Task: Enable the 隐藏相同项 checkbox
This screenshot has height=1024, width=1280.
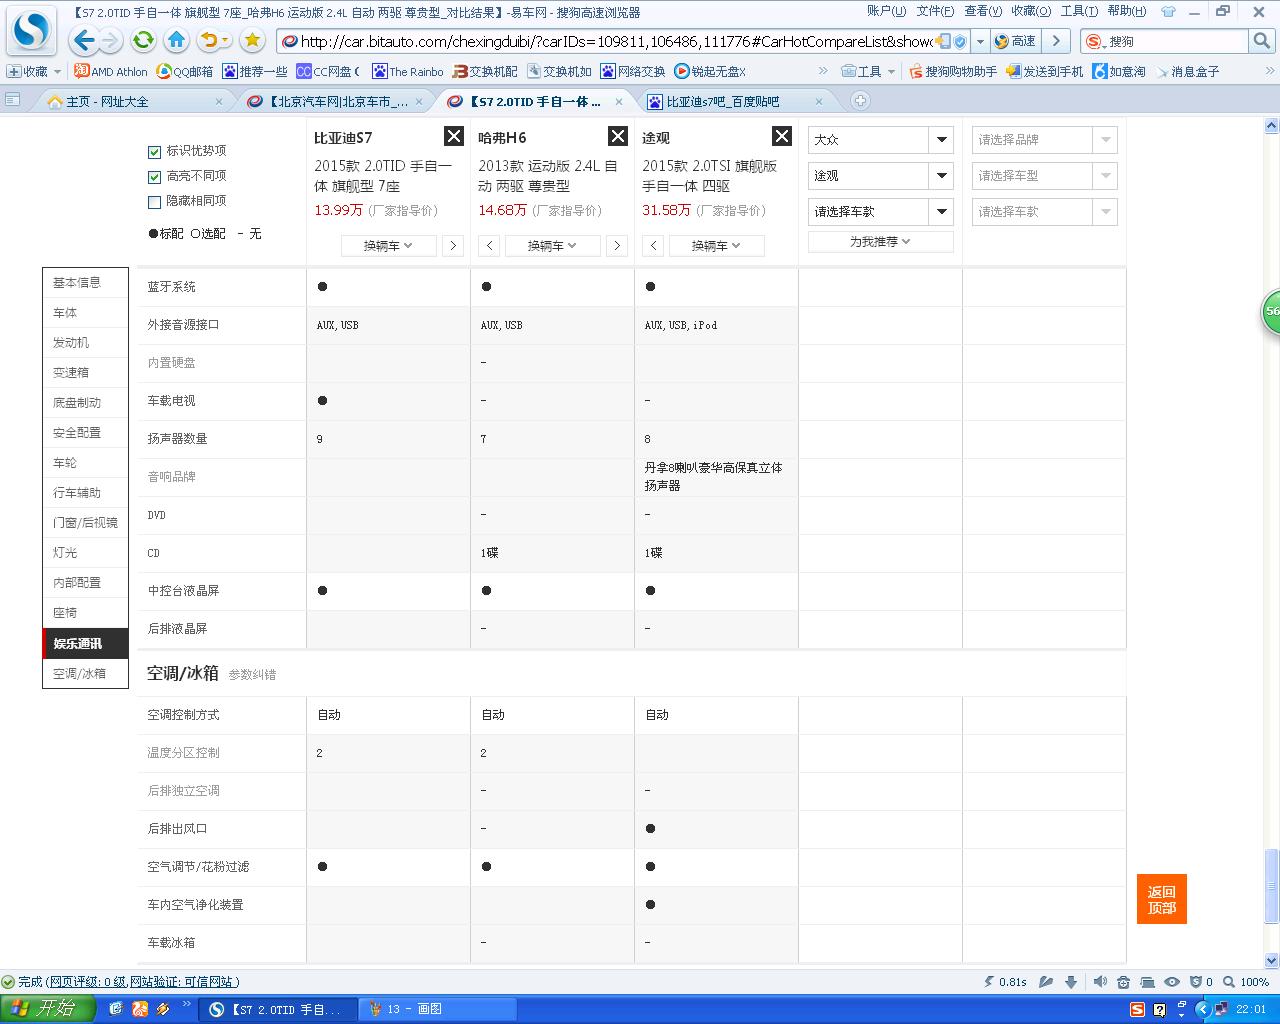Action: point(154,202)
